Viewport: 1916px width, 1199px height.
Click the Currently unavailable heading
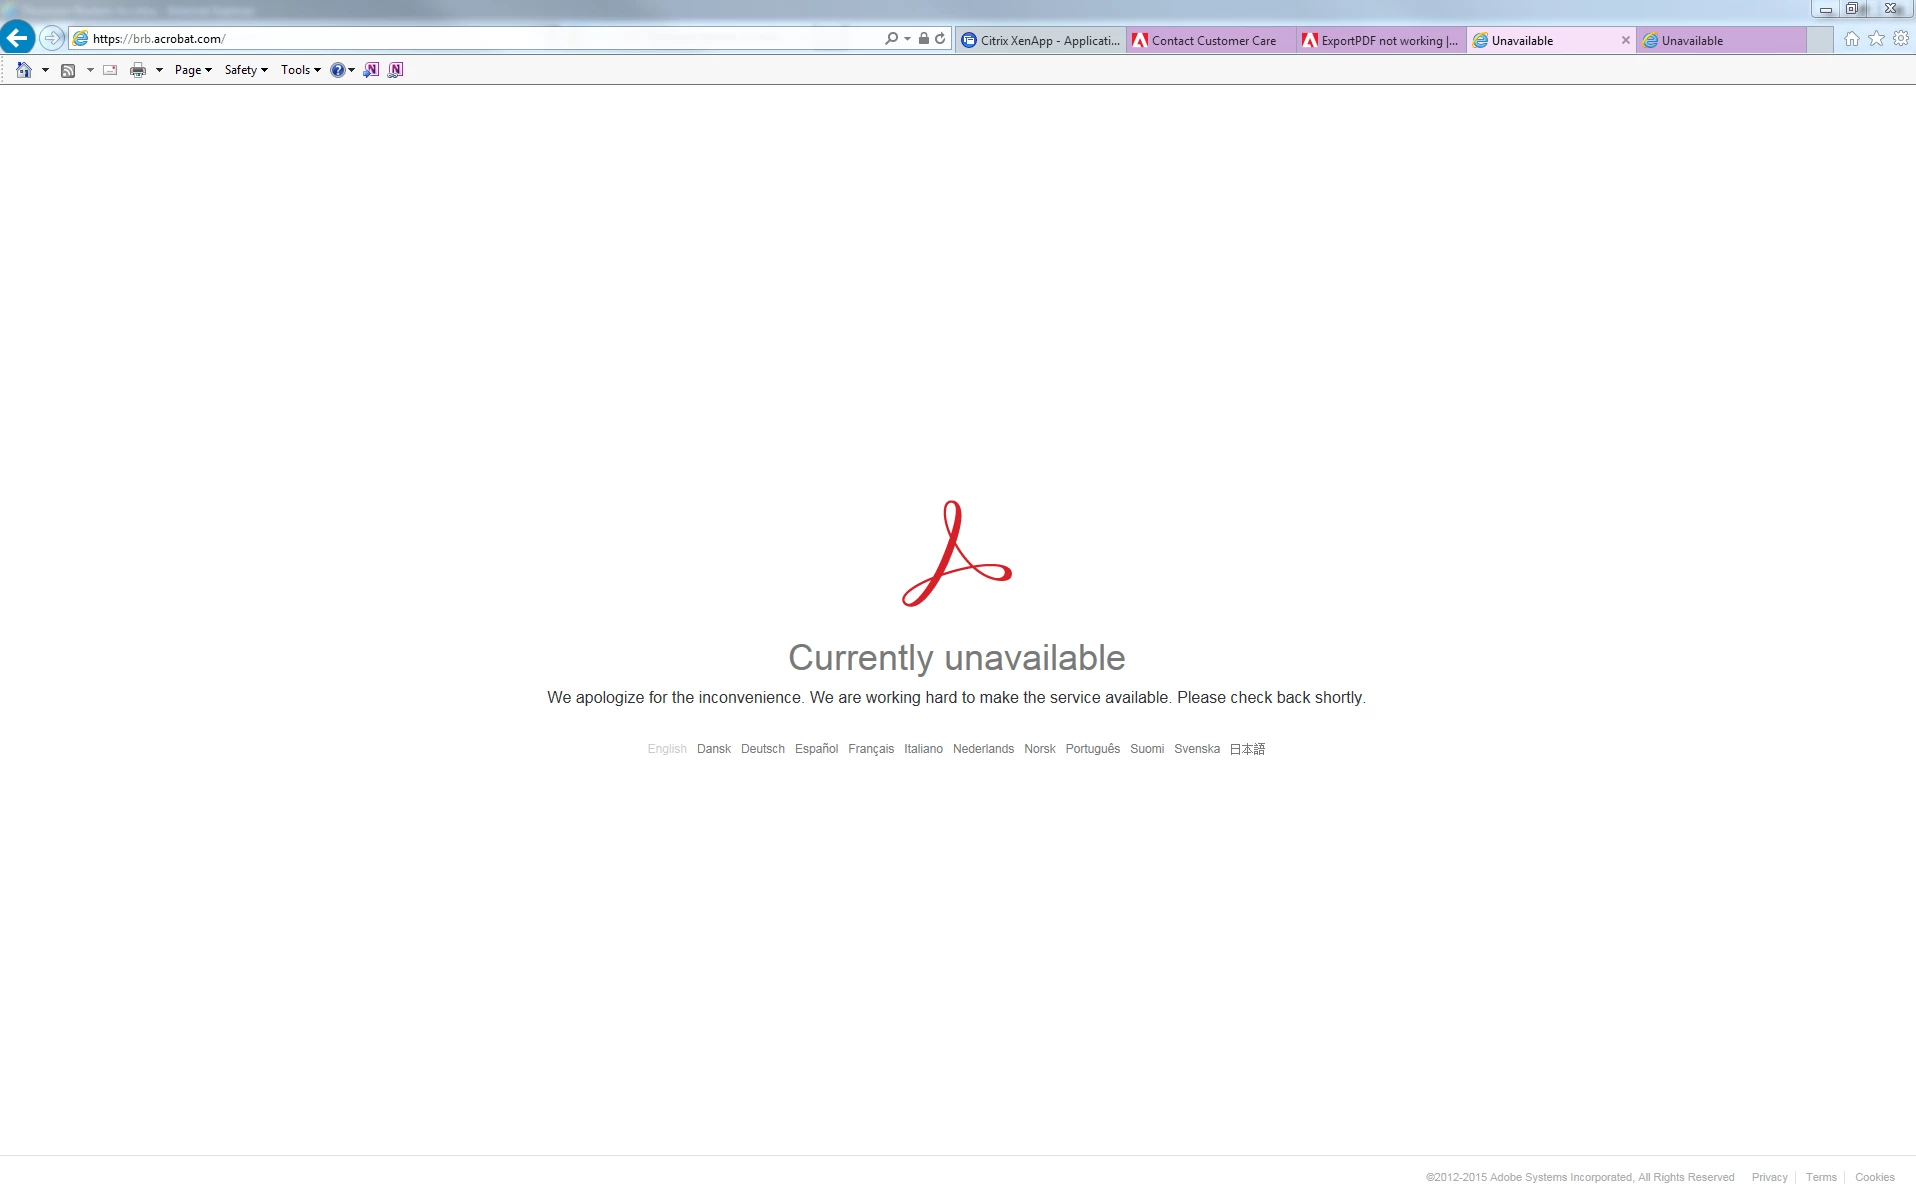click(957, 658)
